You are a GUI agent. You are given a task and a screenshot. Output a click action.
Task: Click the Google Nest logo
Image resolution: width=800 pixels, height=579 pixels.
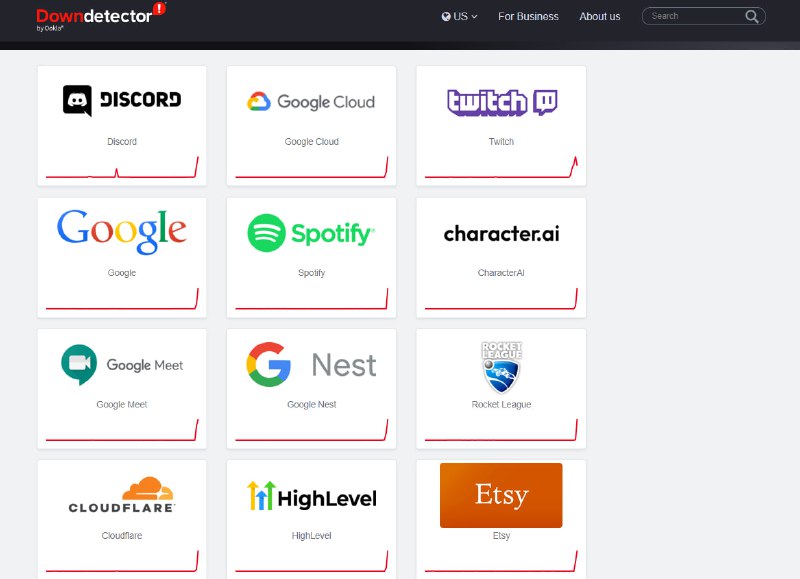(311, 364)
